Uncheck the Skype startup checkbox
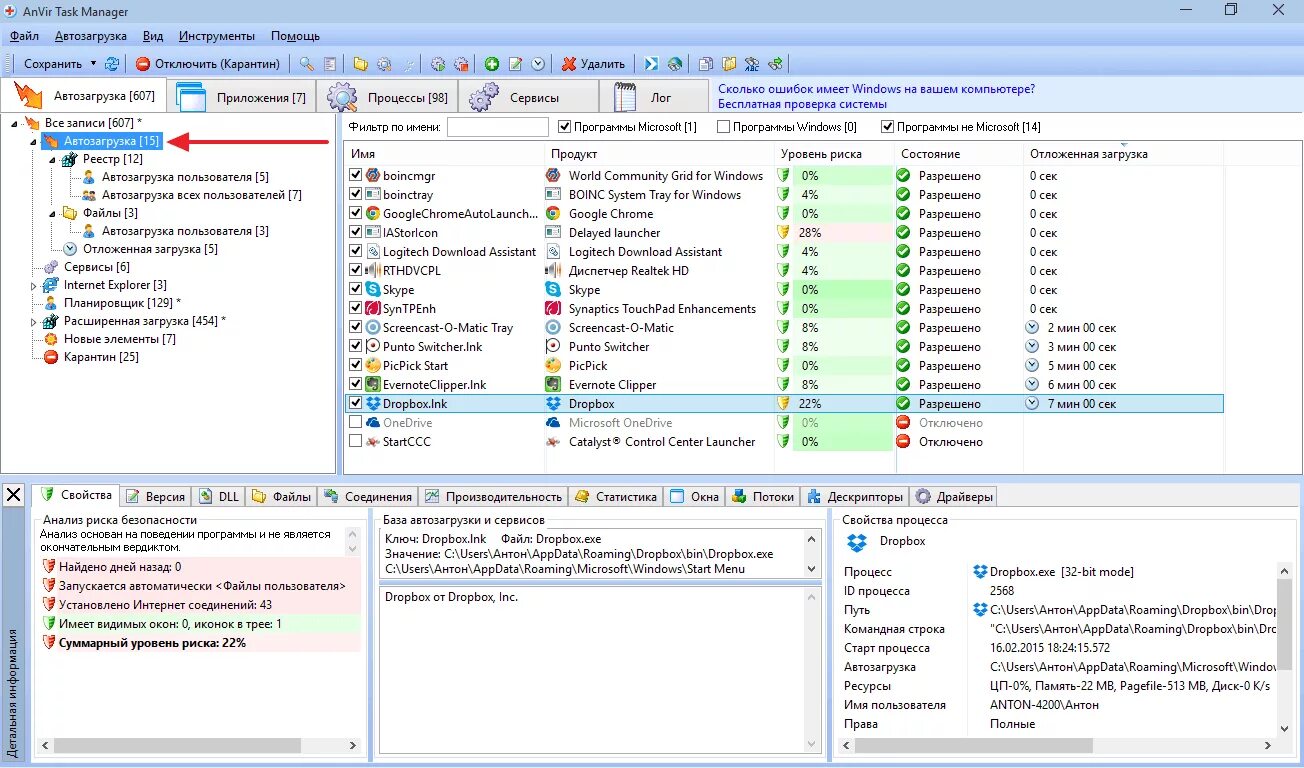The width and height of the screenshot is (1304, 768). point(356,290)
